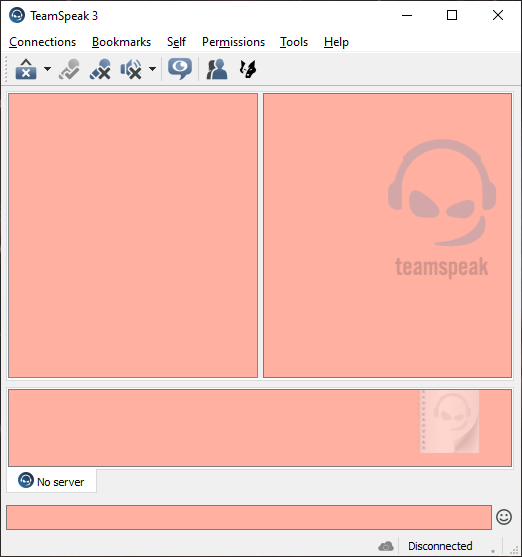Maximize the TeamSpeak 3 window
Screen dimensions: 522x557
pos(452,16)
